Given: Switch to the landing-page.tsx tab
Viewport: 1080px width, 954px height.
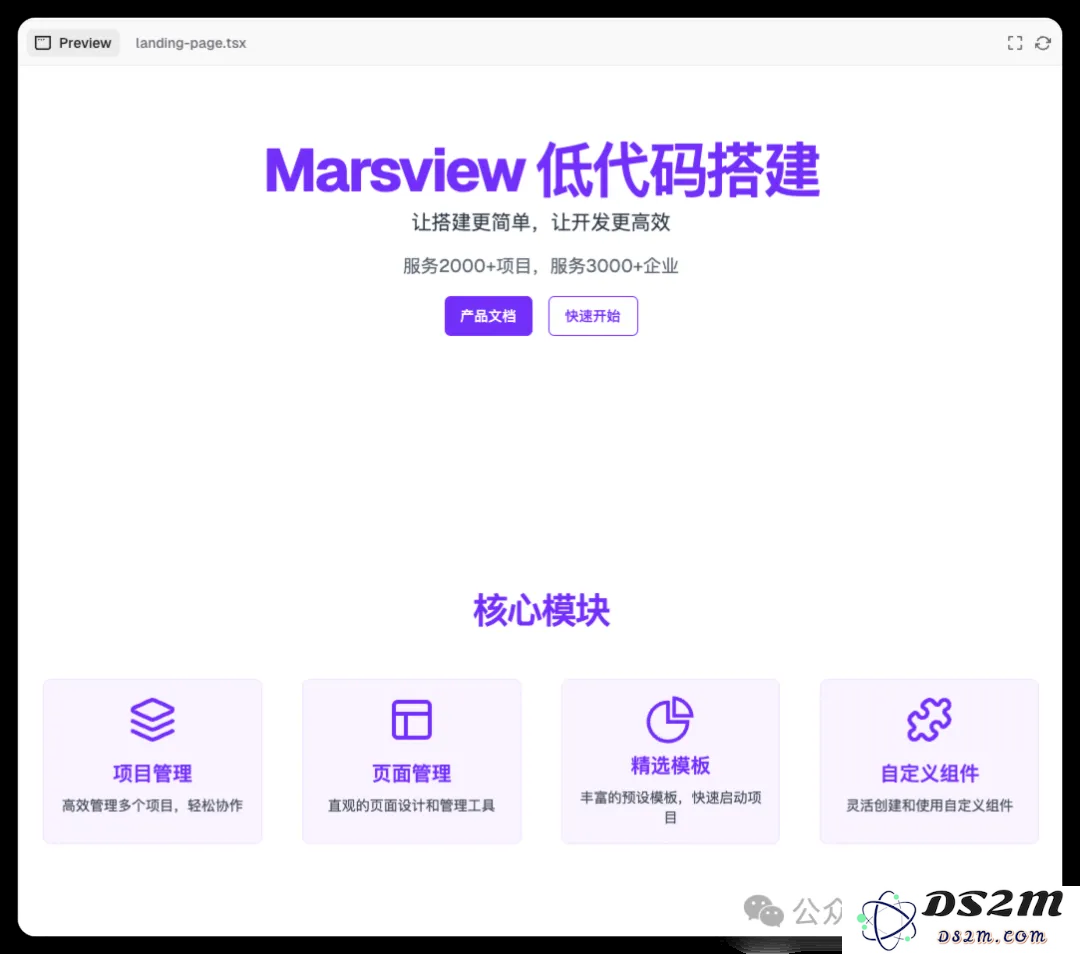Looking at the screenshot, I should pyautogui.click(x=191, y=43).
